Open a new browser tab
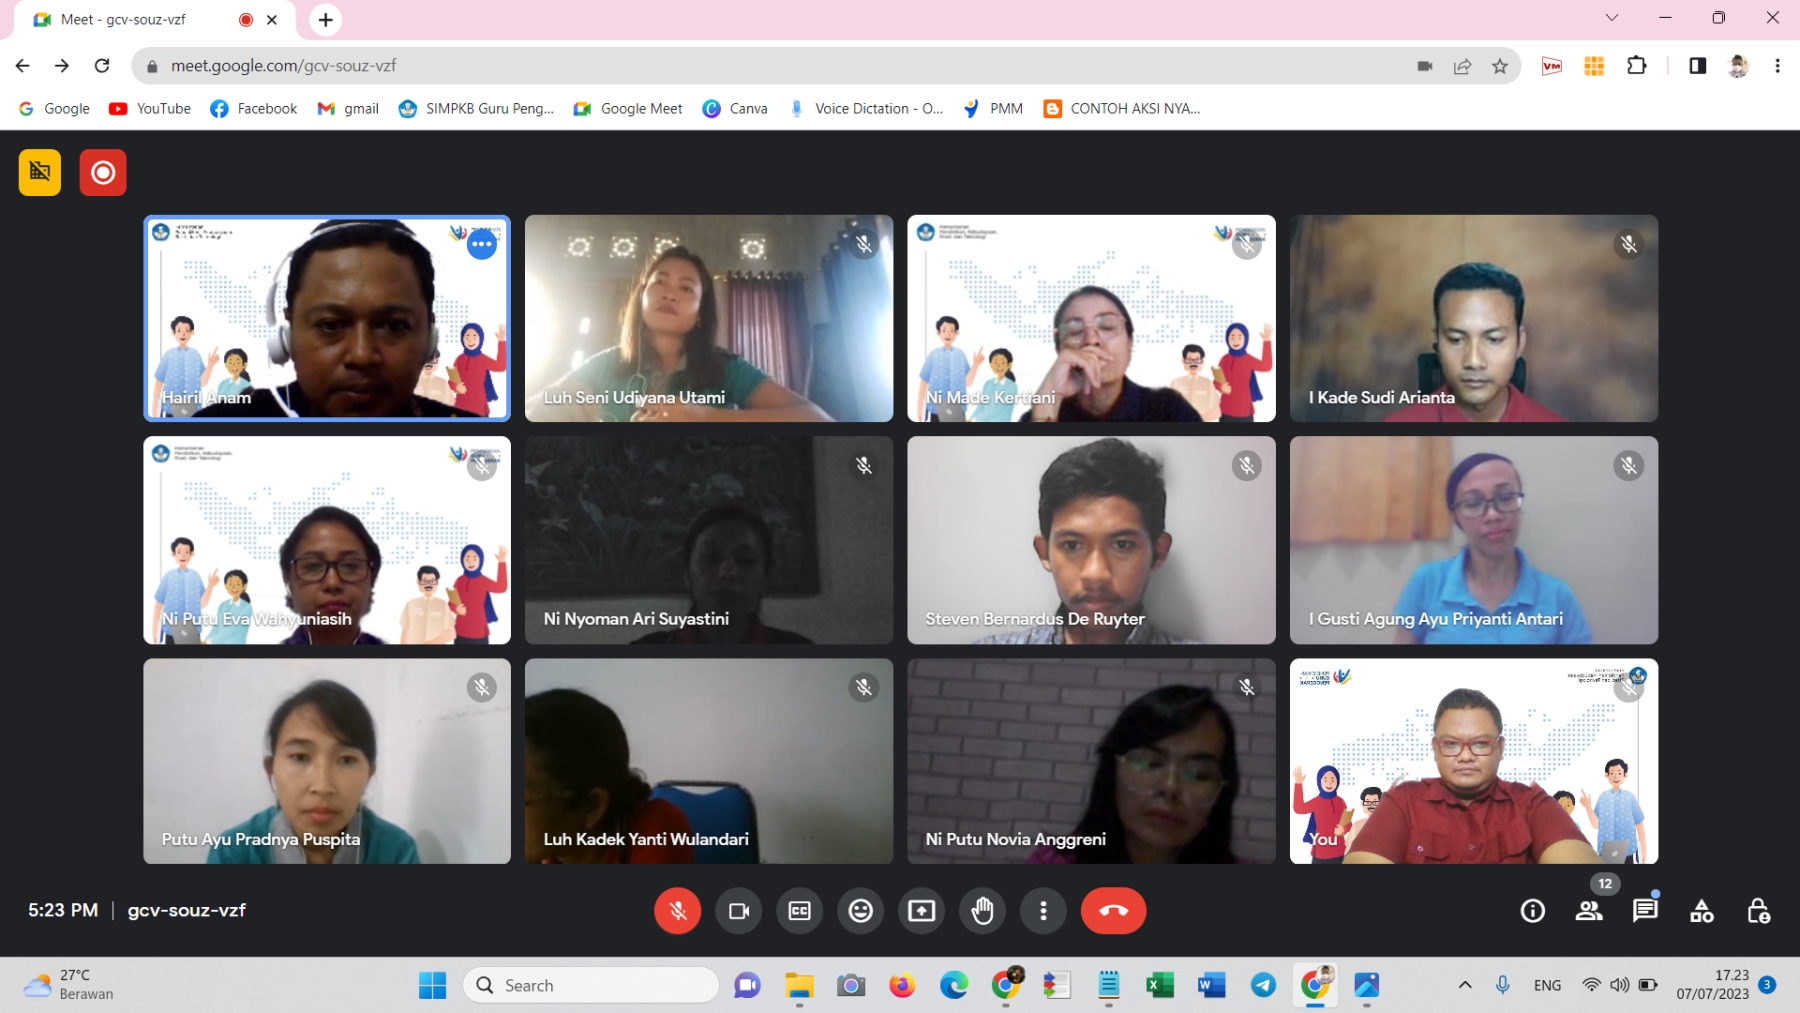1800x1013 pixels. click(326, 20)
